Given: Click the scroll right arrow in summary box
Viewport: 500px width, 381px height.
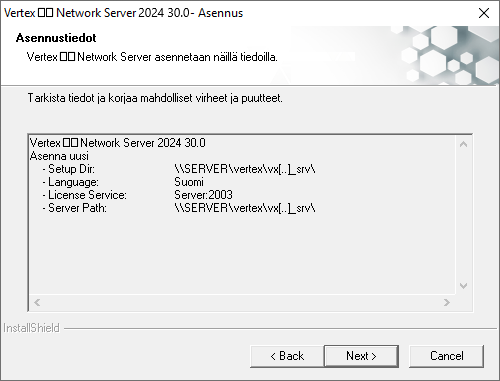Looking at the screenshot, I should click(x=447, y=302).
